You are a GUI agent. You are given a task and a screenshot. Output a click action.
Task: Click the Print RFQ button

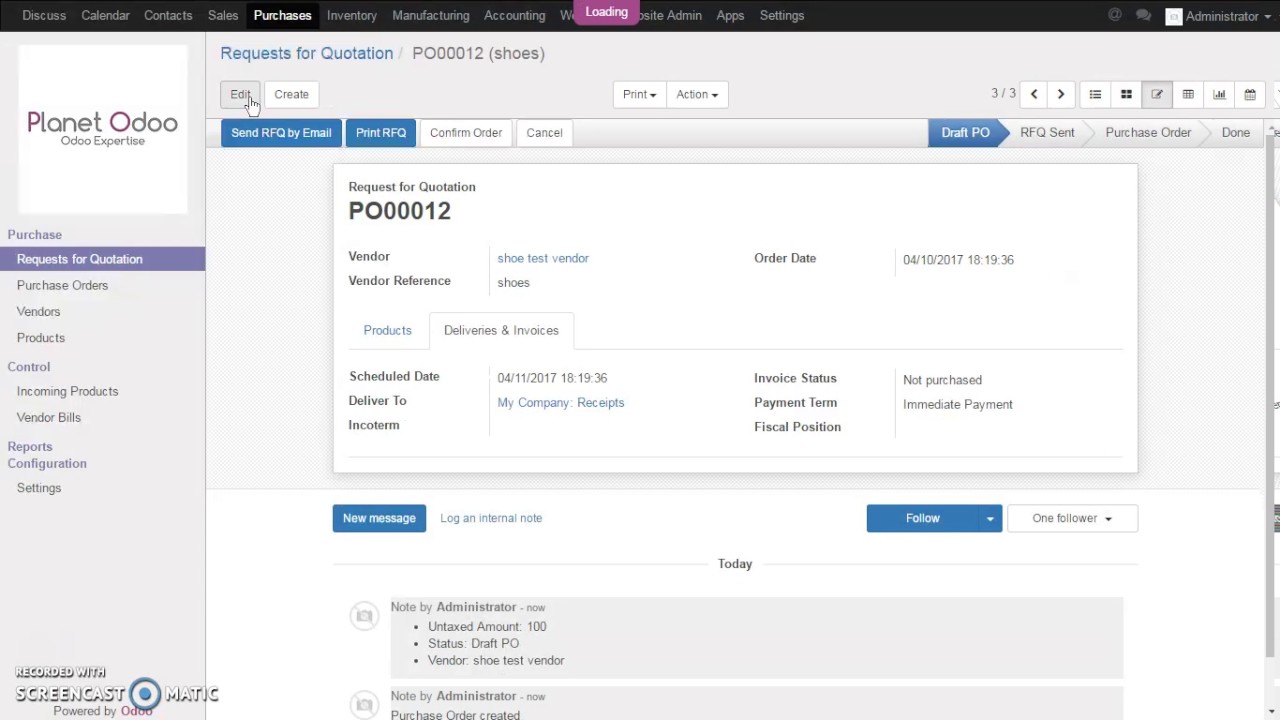click(381, 132)
